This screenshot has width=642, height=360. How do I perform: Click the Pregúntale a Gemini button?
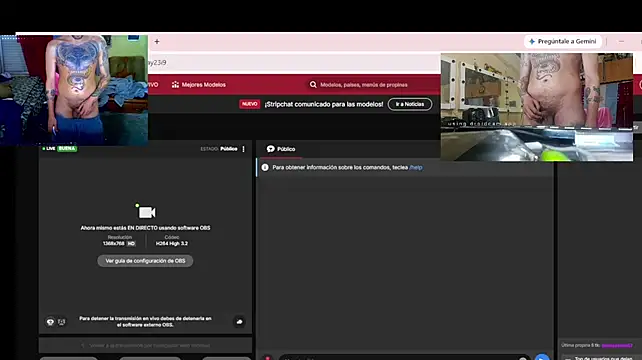coord(563,41)
